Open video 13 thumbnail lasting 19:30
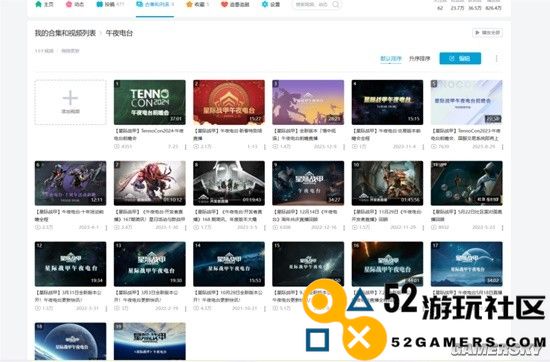 coord(150,264)
